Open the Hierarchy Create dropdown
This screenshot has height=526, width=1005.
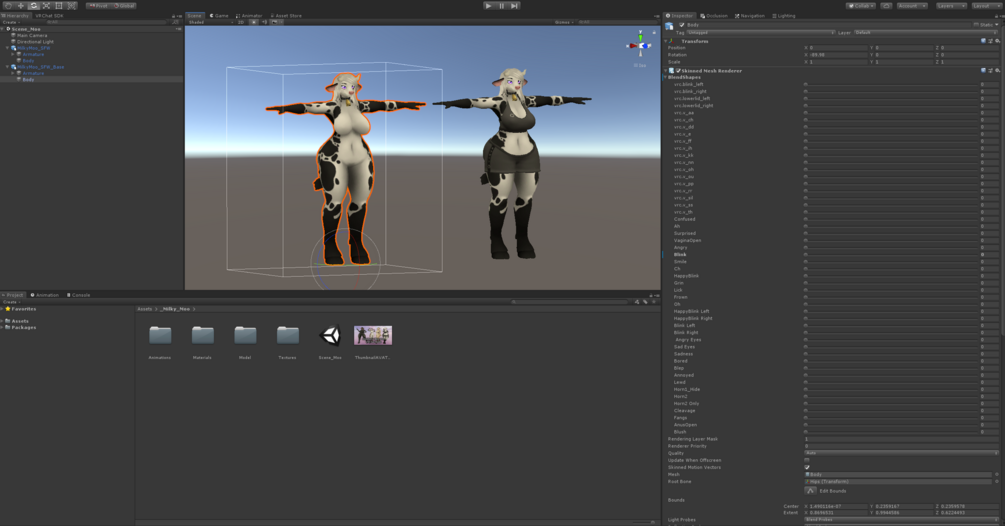(x=11, y=22)
